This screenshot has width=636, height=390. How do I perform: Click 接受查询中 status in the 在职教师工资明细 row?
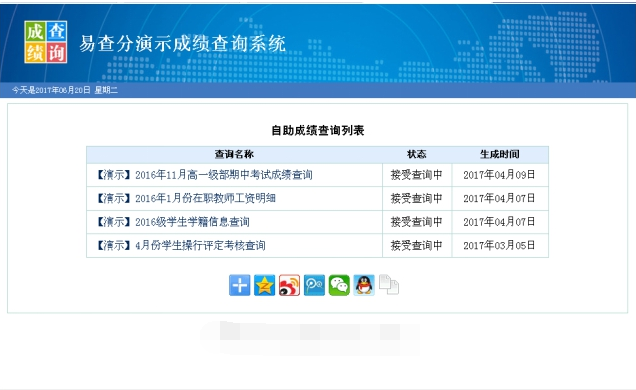[417, 198]
